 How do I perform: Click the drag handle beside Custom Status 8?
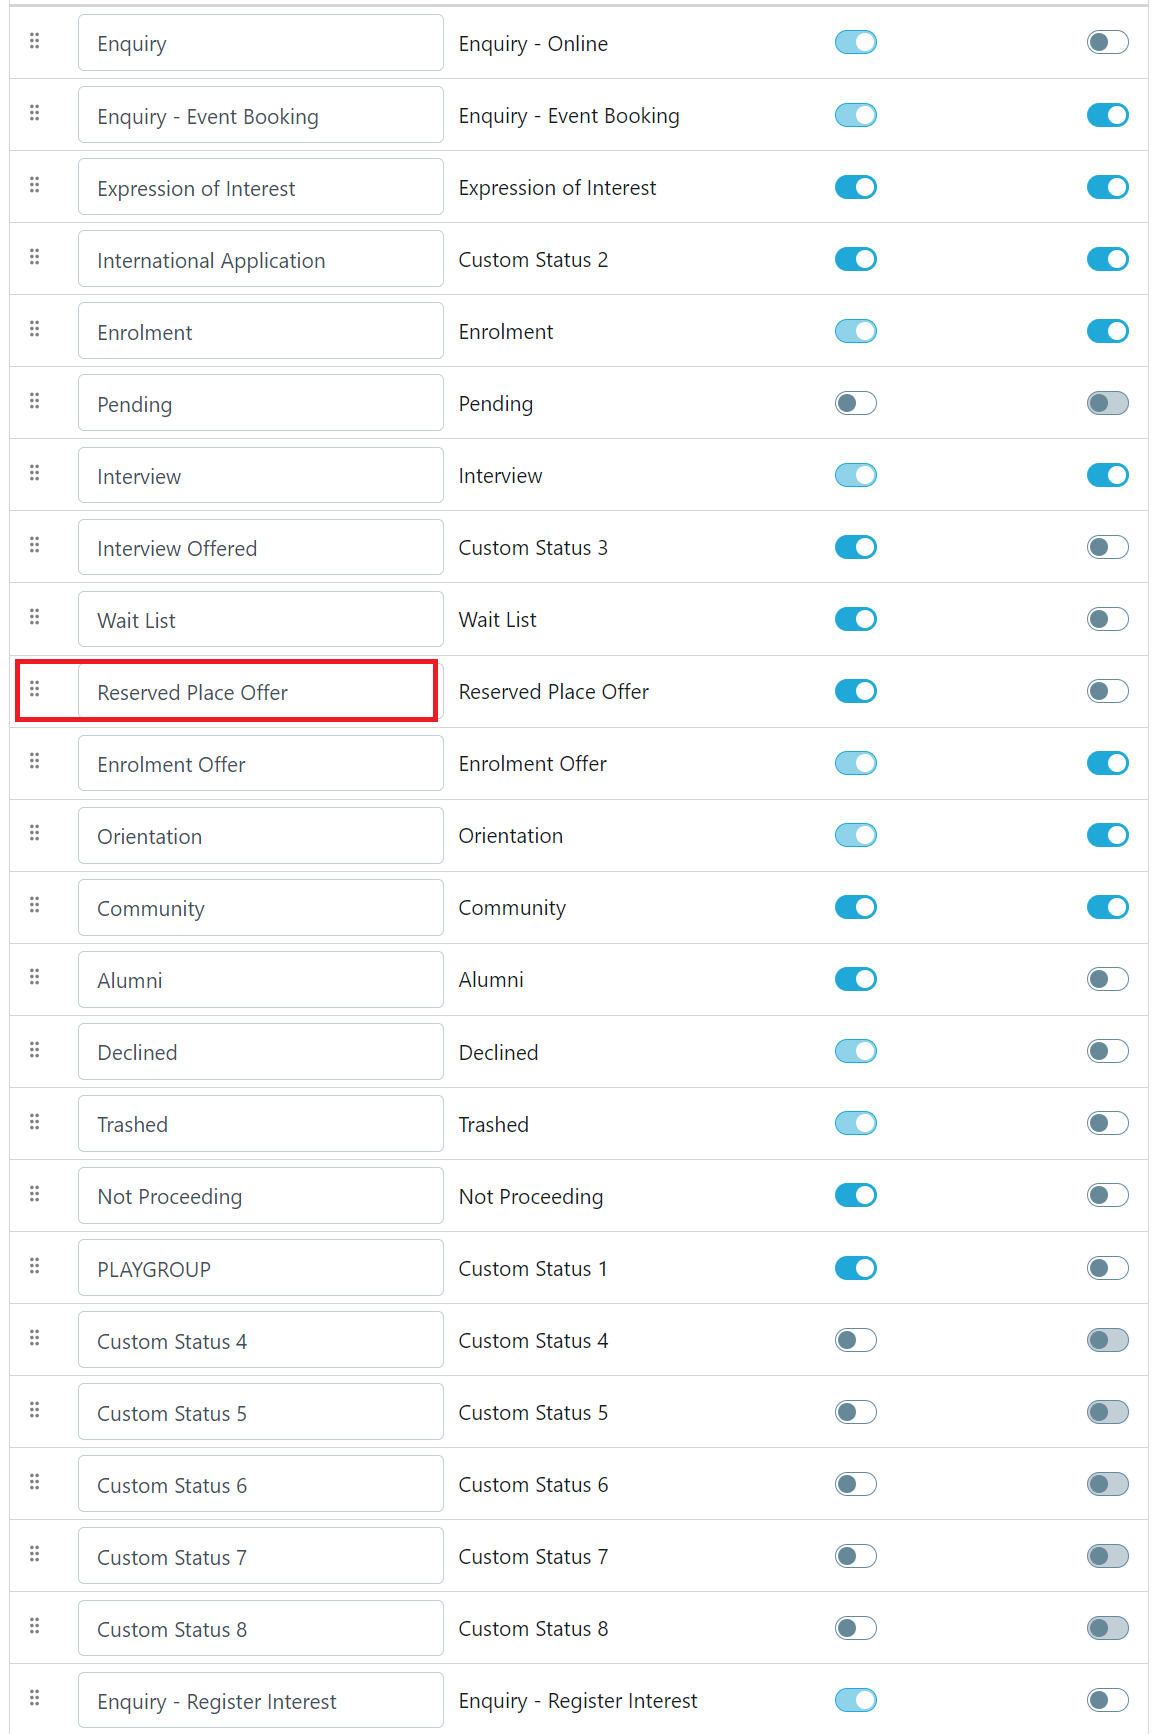tap(35, 1626)
